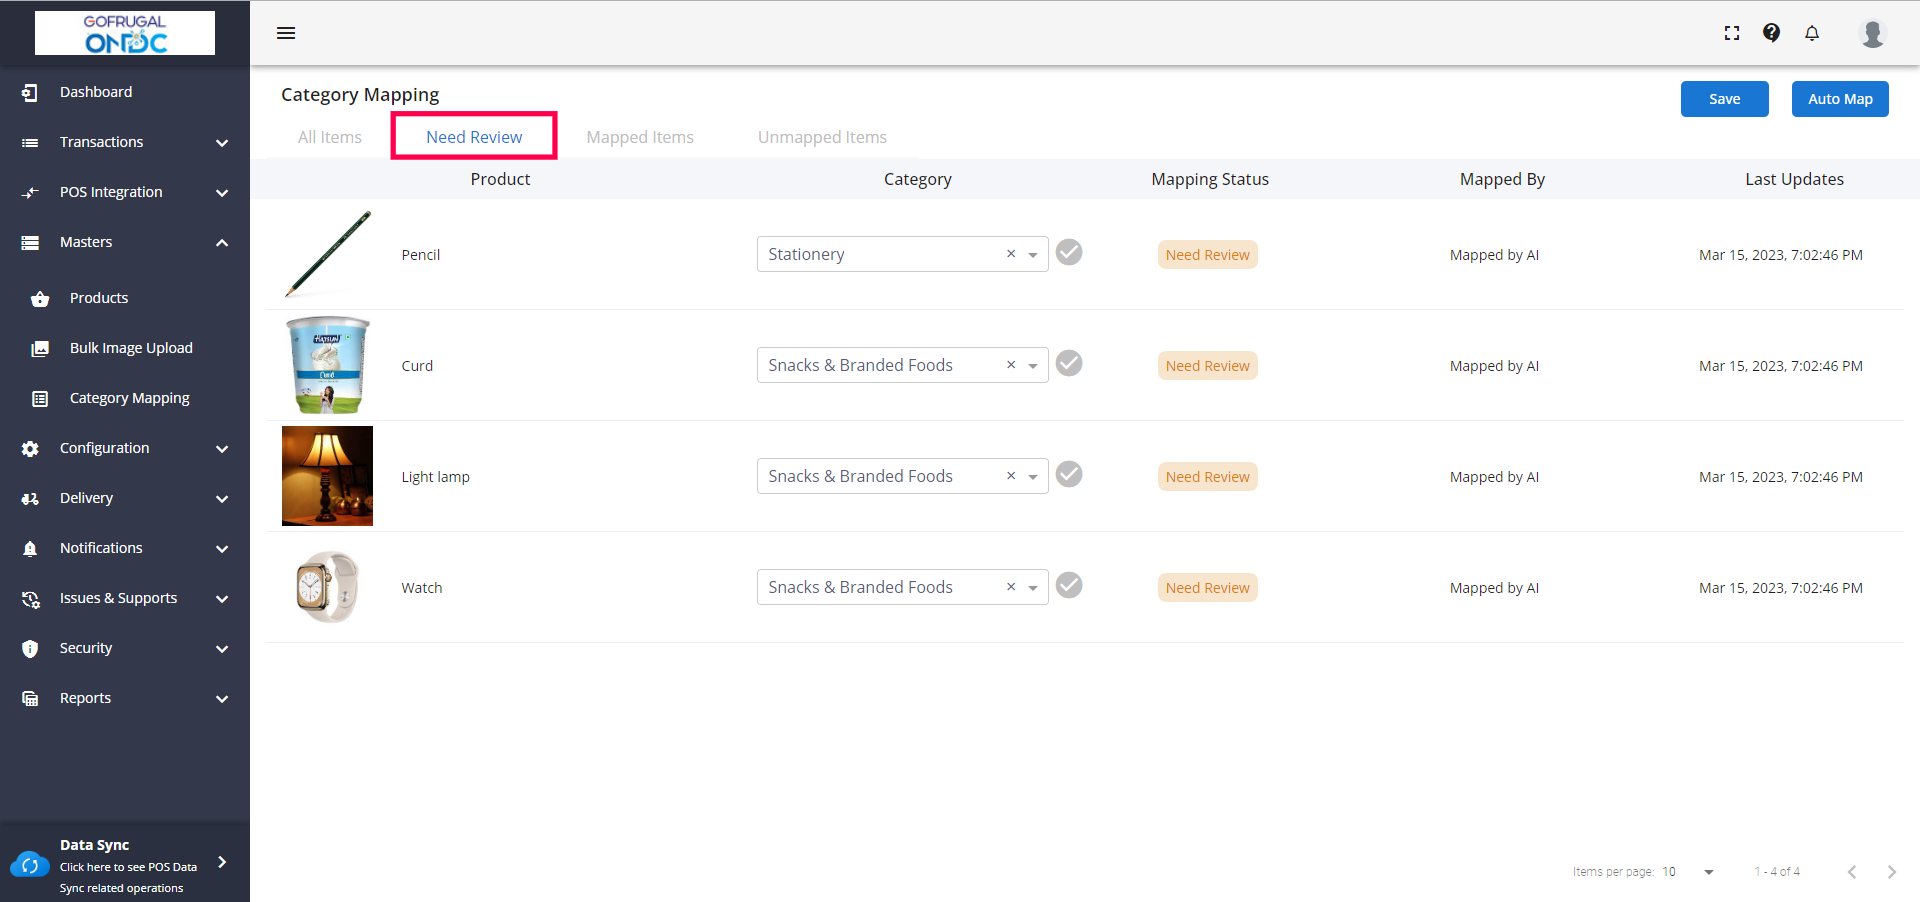Open Bulk Image Upload in sidebar
This screenshot has width=1920, height=902.
pyautogui.click(x=131, y=348)
